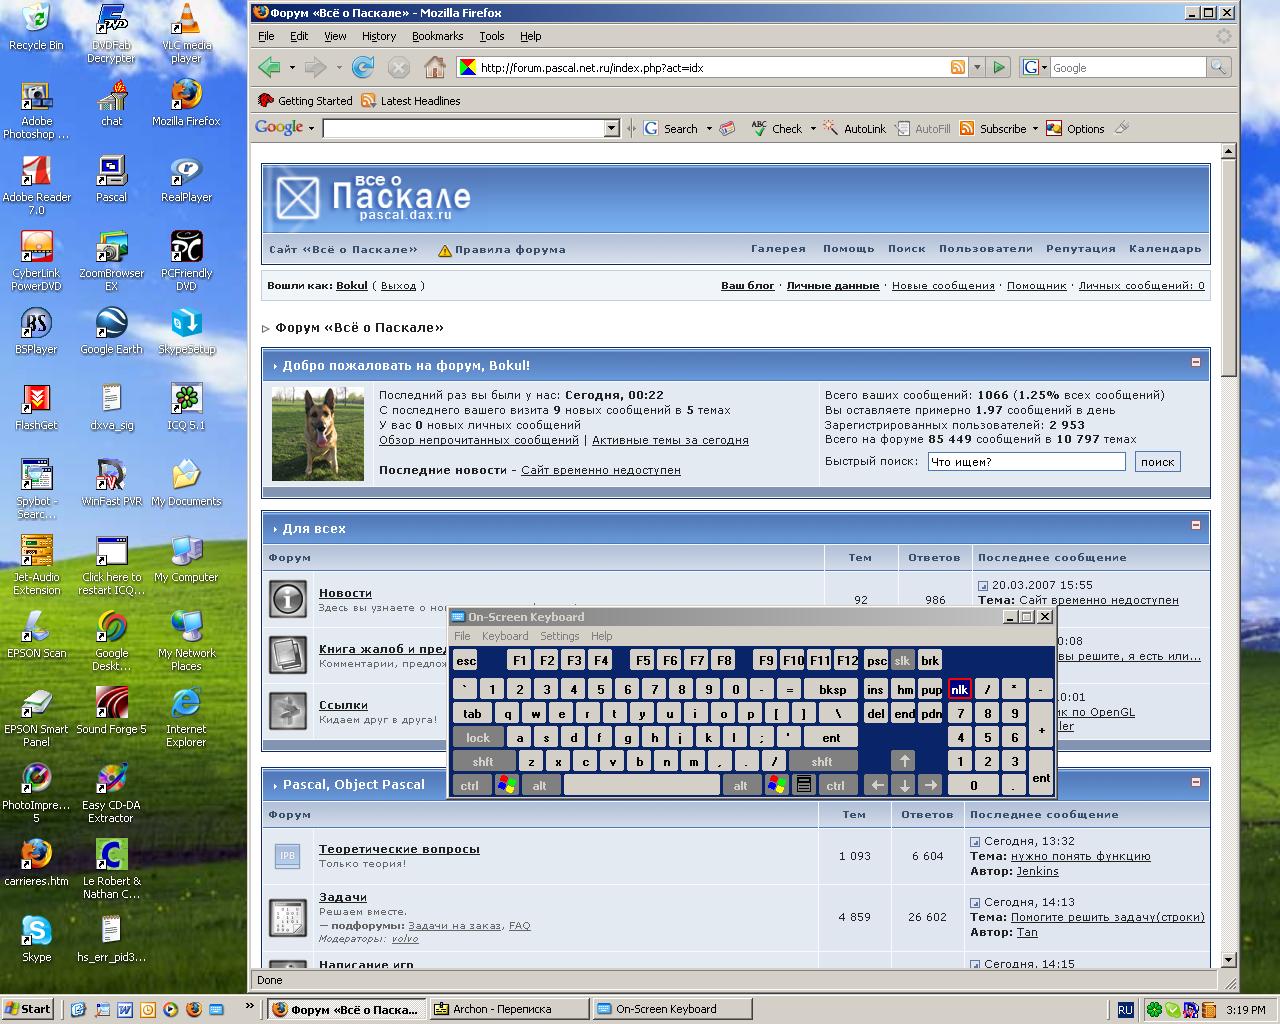
Task: Click the RSS feed icon in address bar
Action: pos(957,67)
